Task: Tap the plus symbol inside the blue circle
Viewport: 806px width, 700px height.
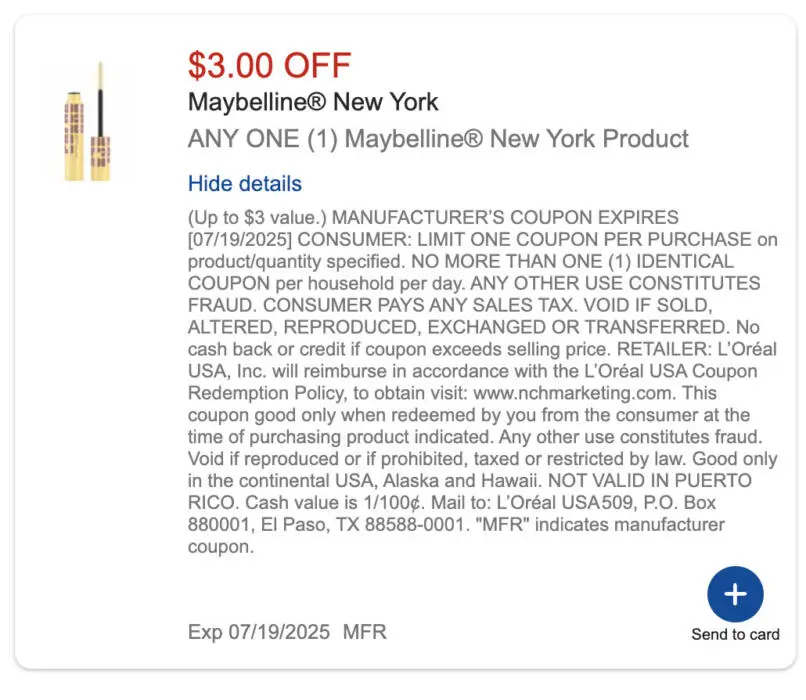Action: click(735, 593)
